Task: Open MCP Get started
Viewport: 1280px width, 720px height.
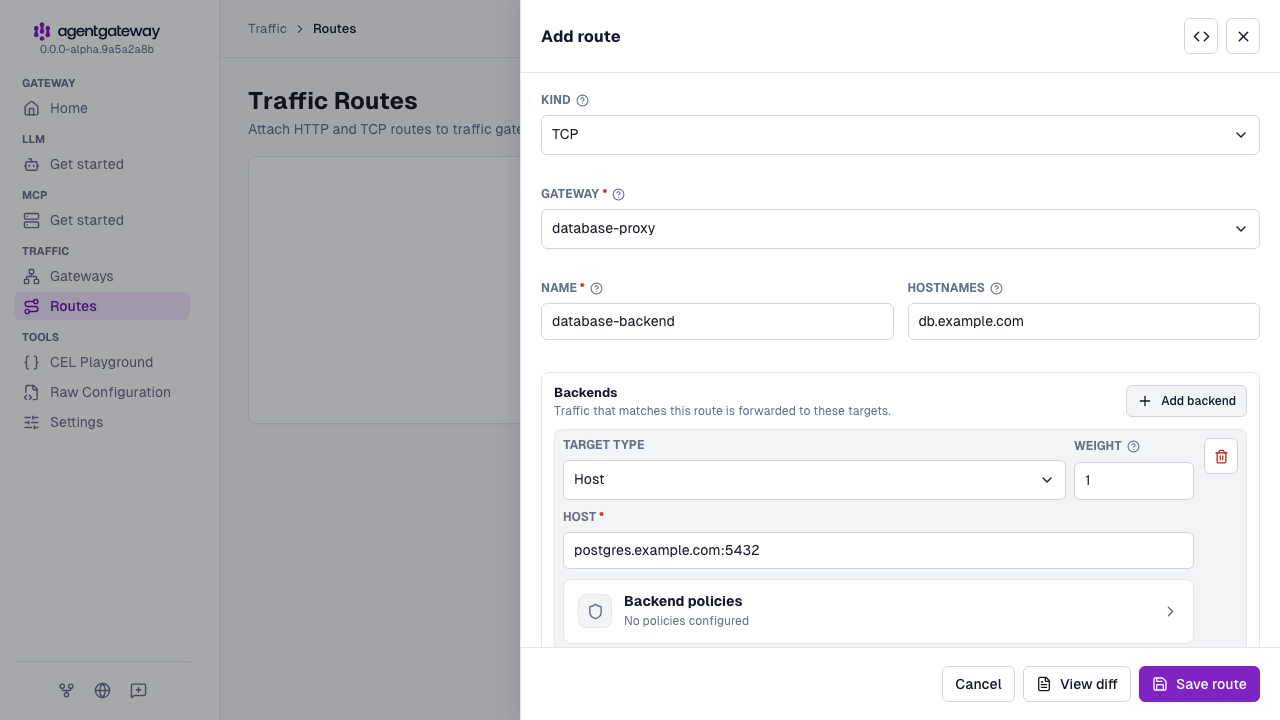Action: [x=102, y=220]
